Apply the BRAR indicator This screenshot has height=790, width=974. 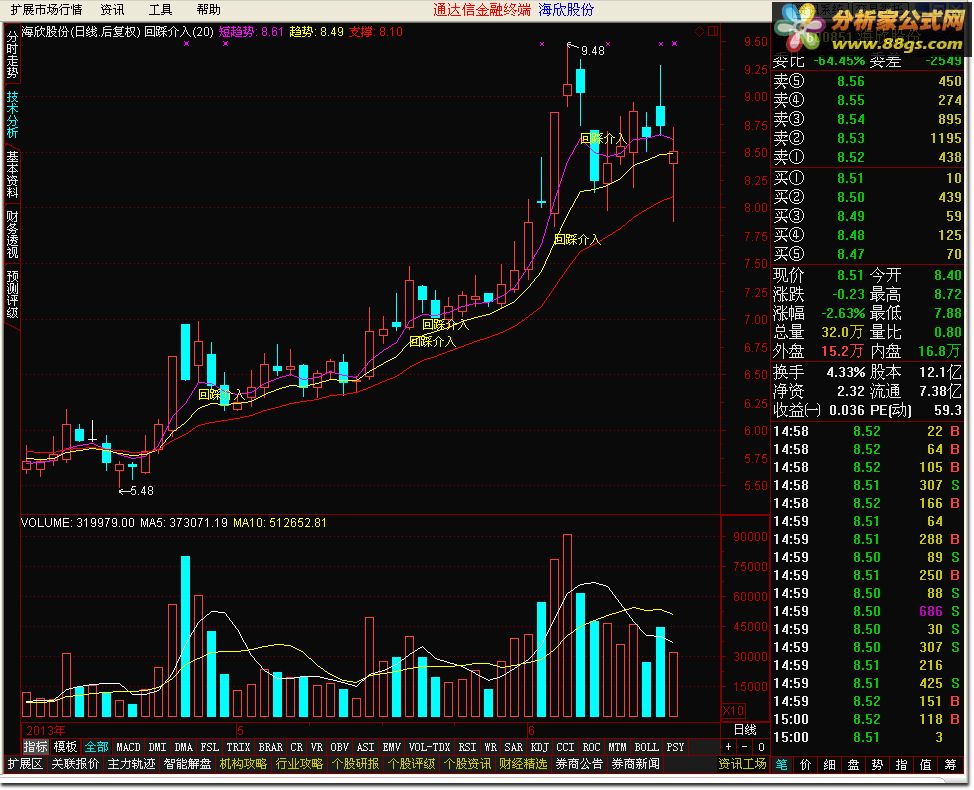270,747
